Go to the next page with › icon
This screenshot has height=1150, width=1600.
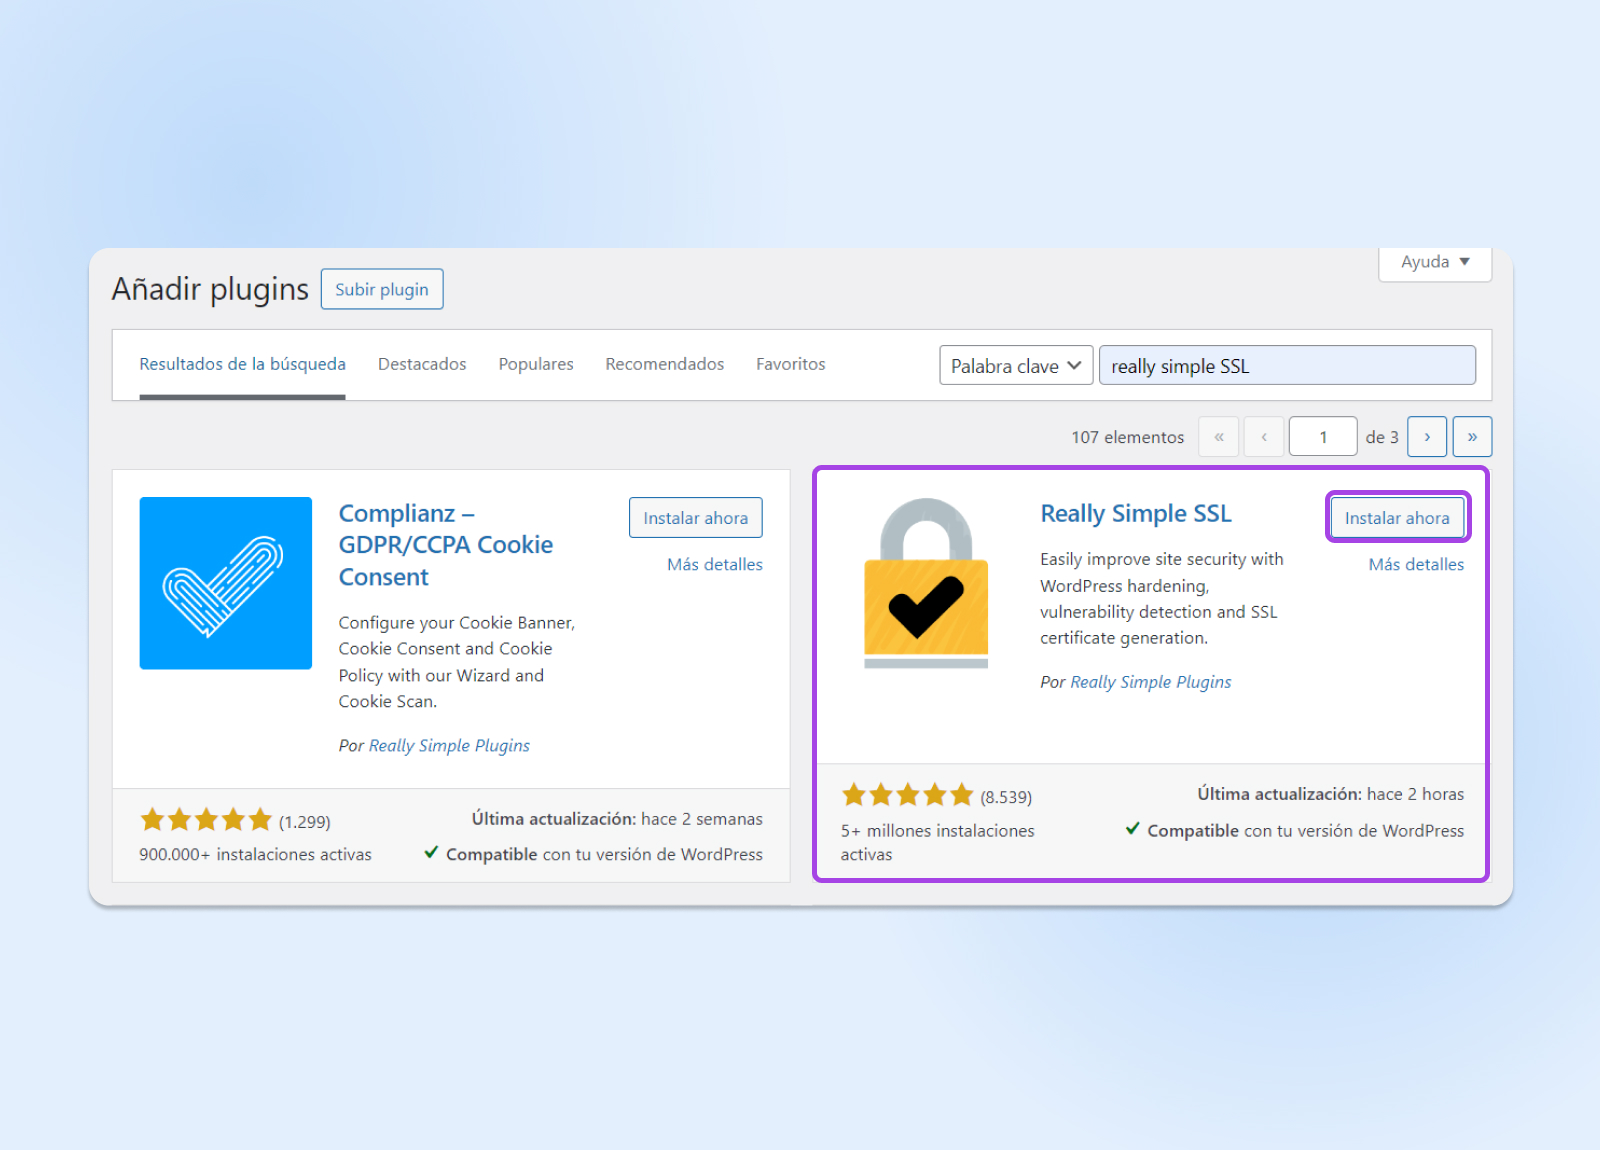tap(1427, 436)
